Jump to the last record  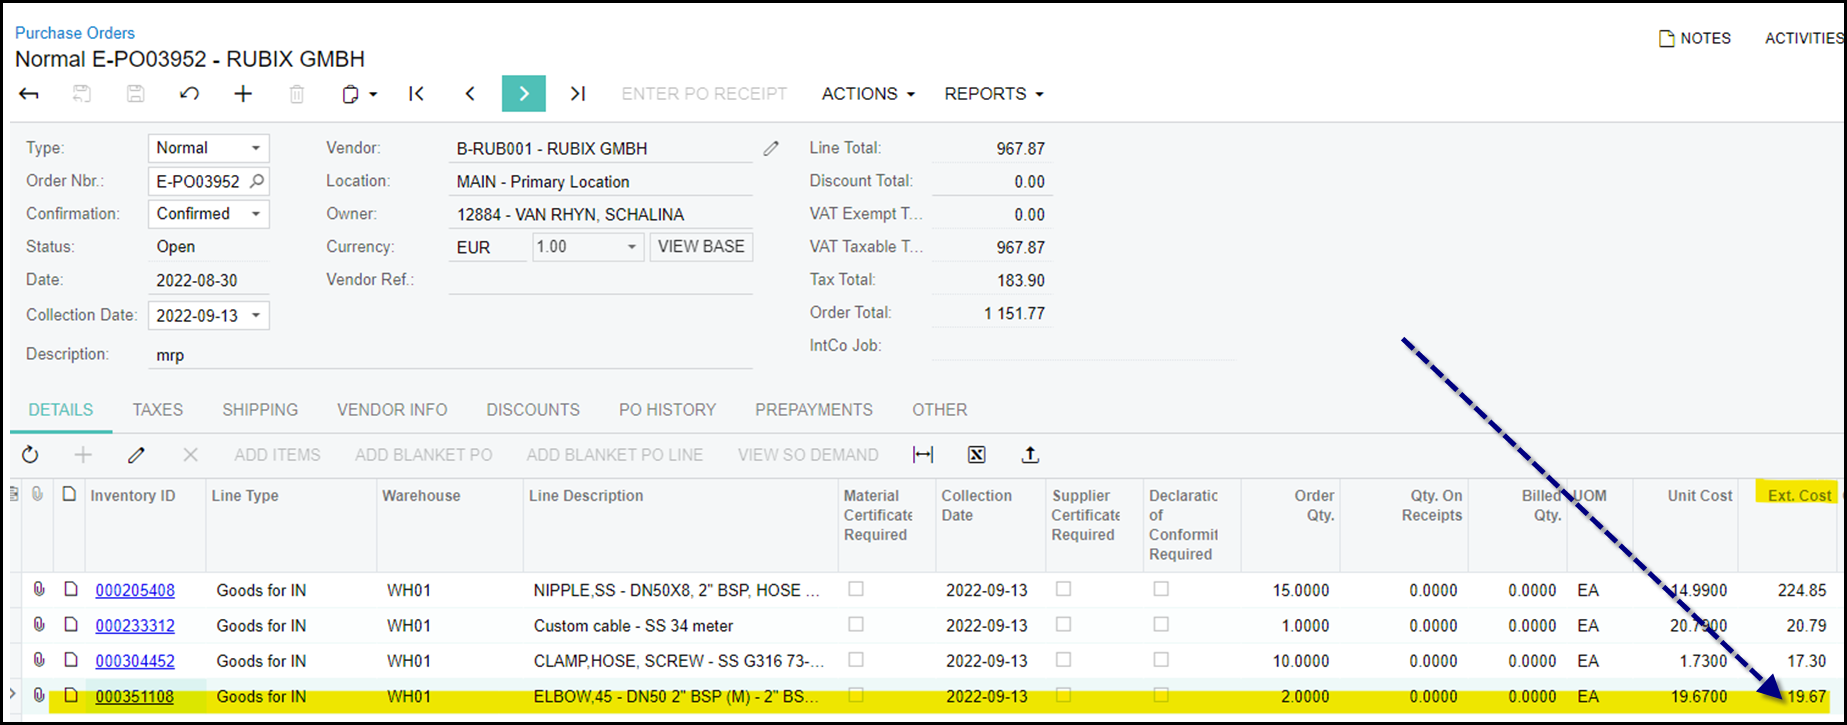tap(578, 94)
